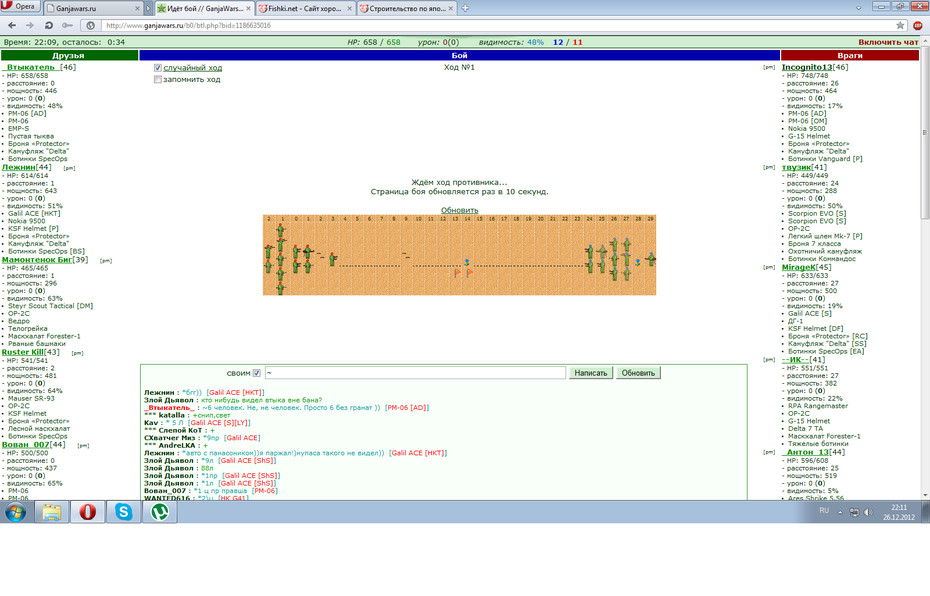Click the volume speaker tray icon
The width and height of the screenshot is (930, 596).
pos(868,512)
